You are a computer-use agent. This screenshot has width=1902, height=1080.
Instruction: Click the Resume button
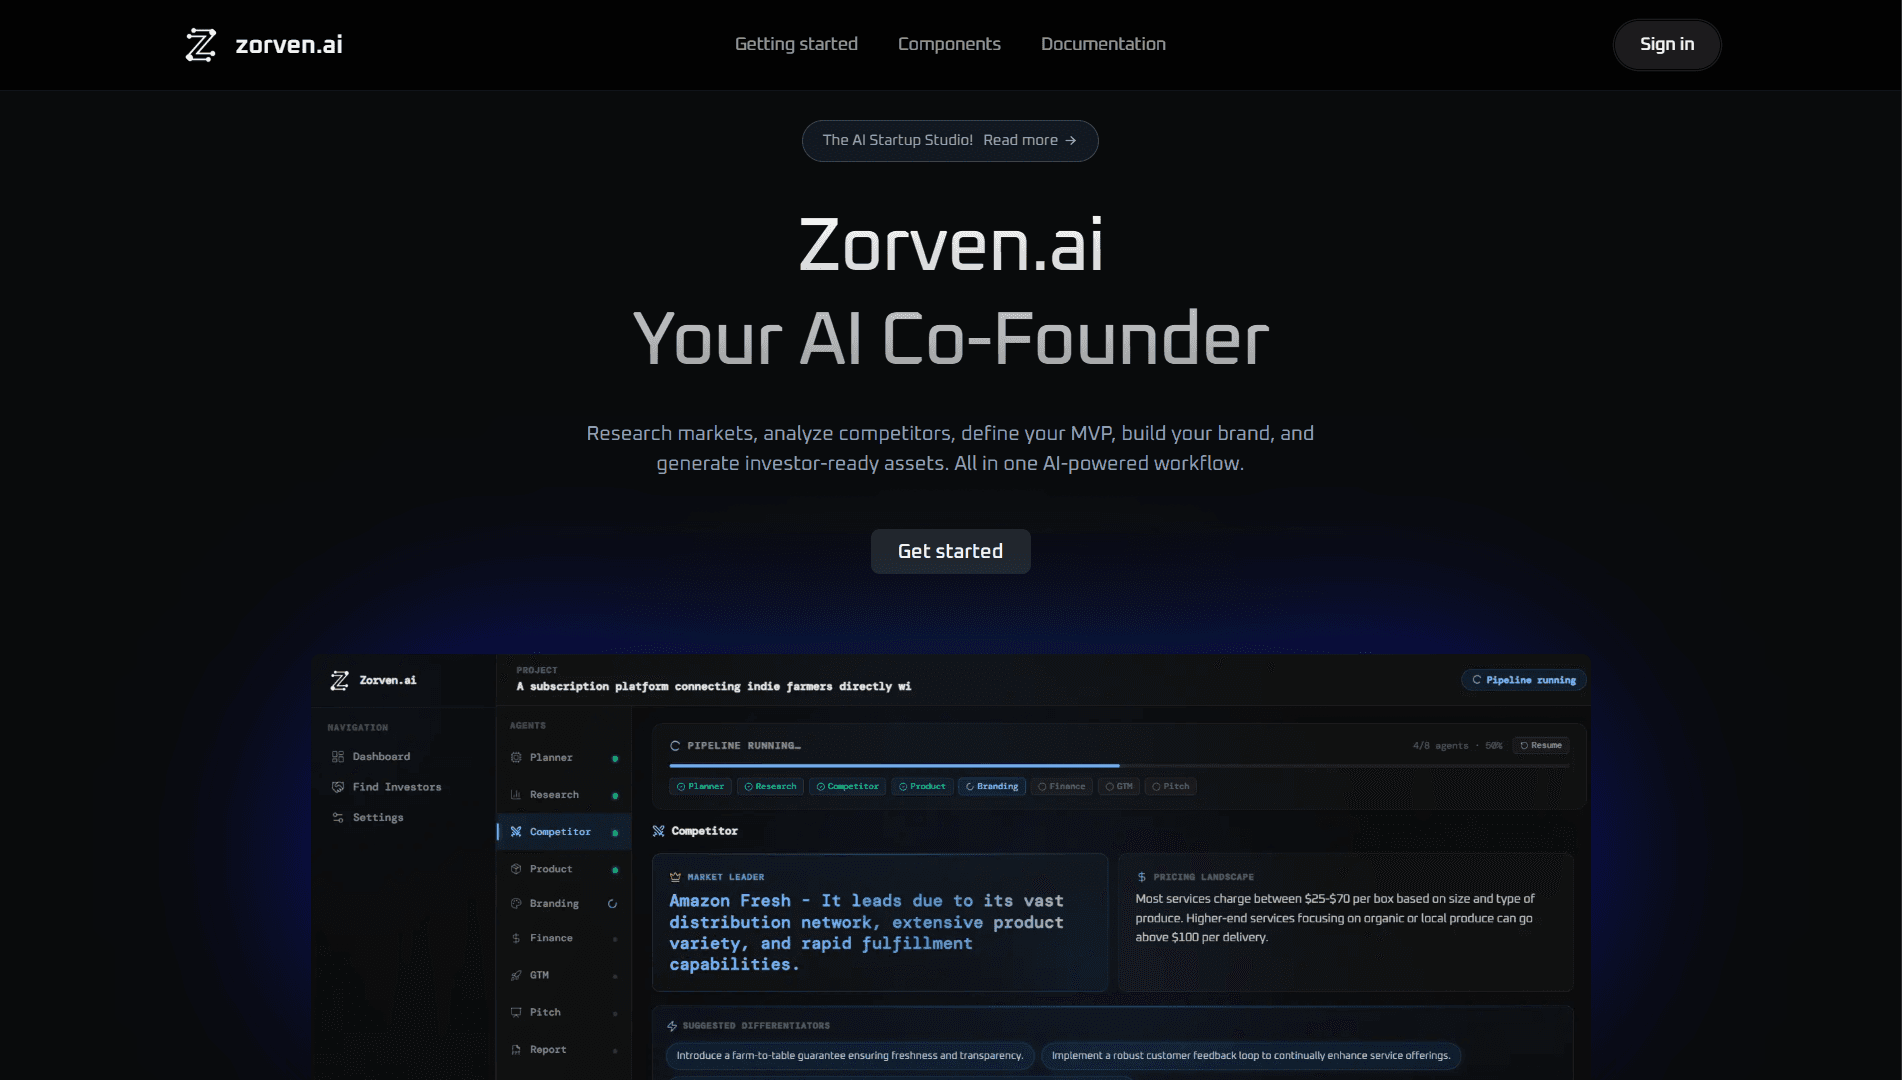coord(1541,745)
